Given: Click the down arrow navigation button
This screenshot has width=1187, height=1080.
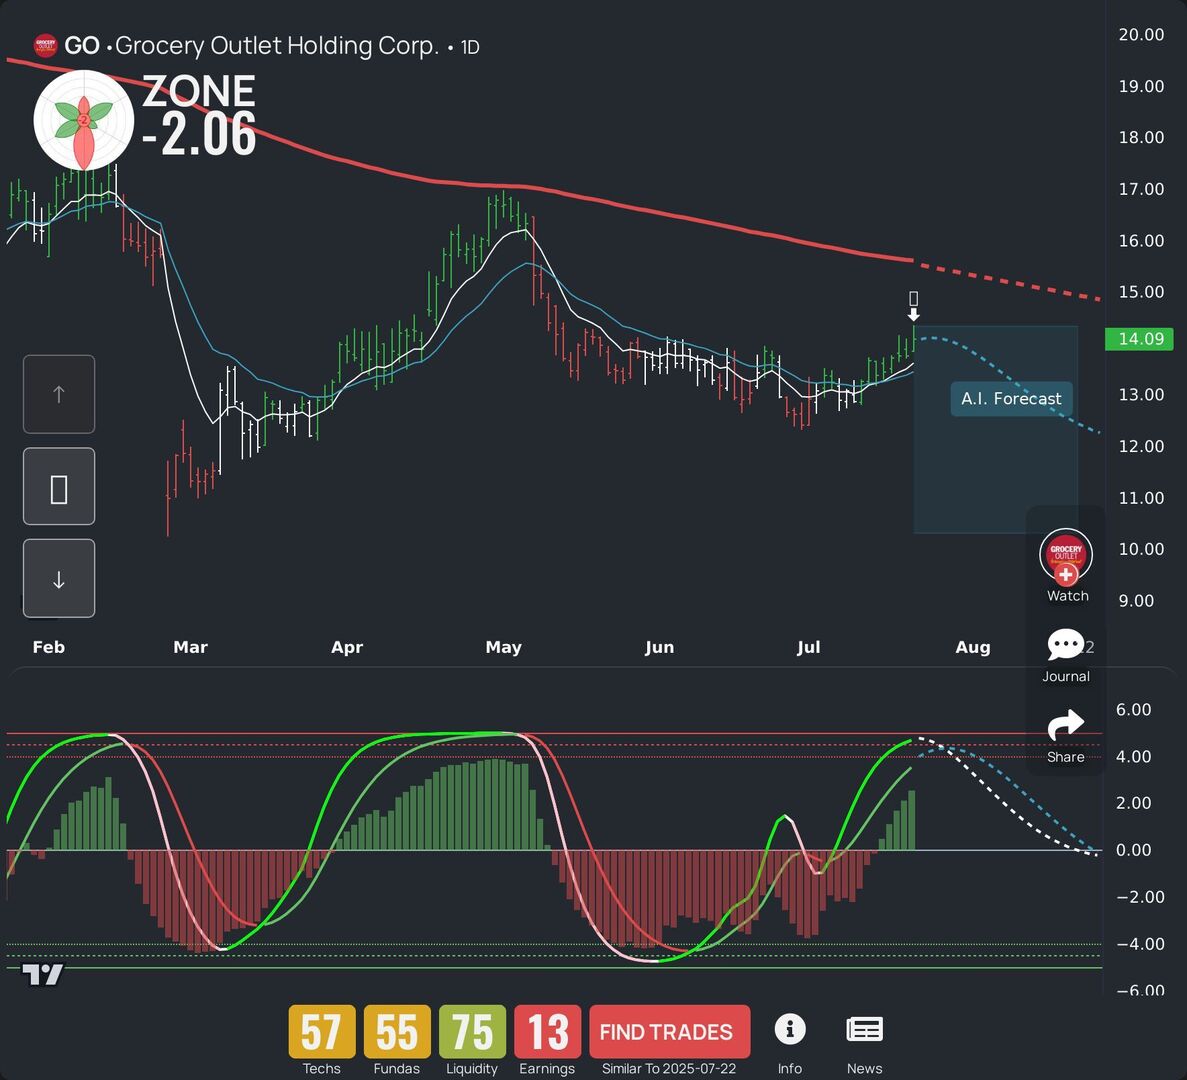Looking at the screenshot, I should click(x=59, y=579).
